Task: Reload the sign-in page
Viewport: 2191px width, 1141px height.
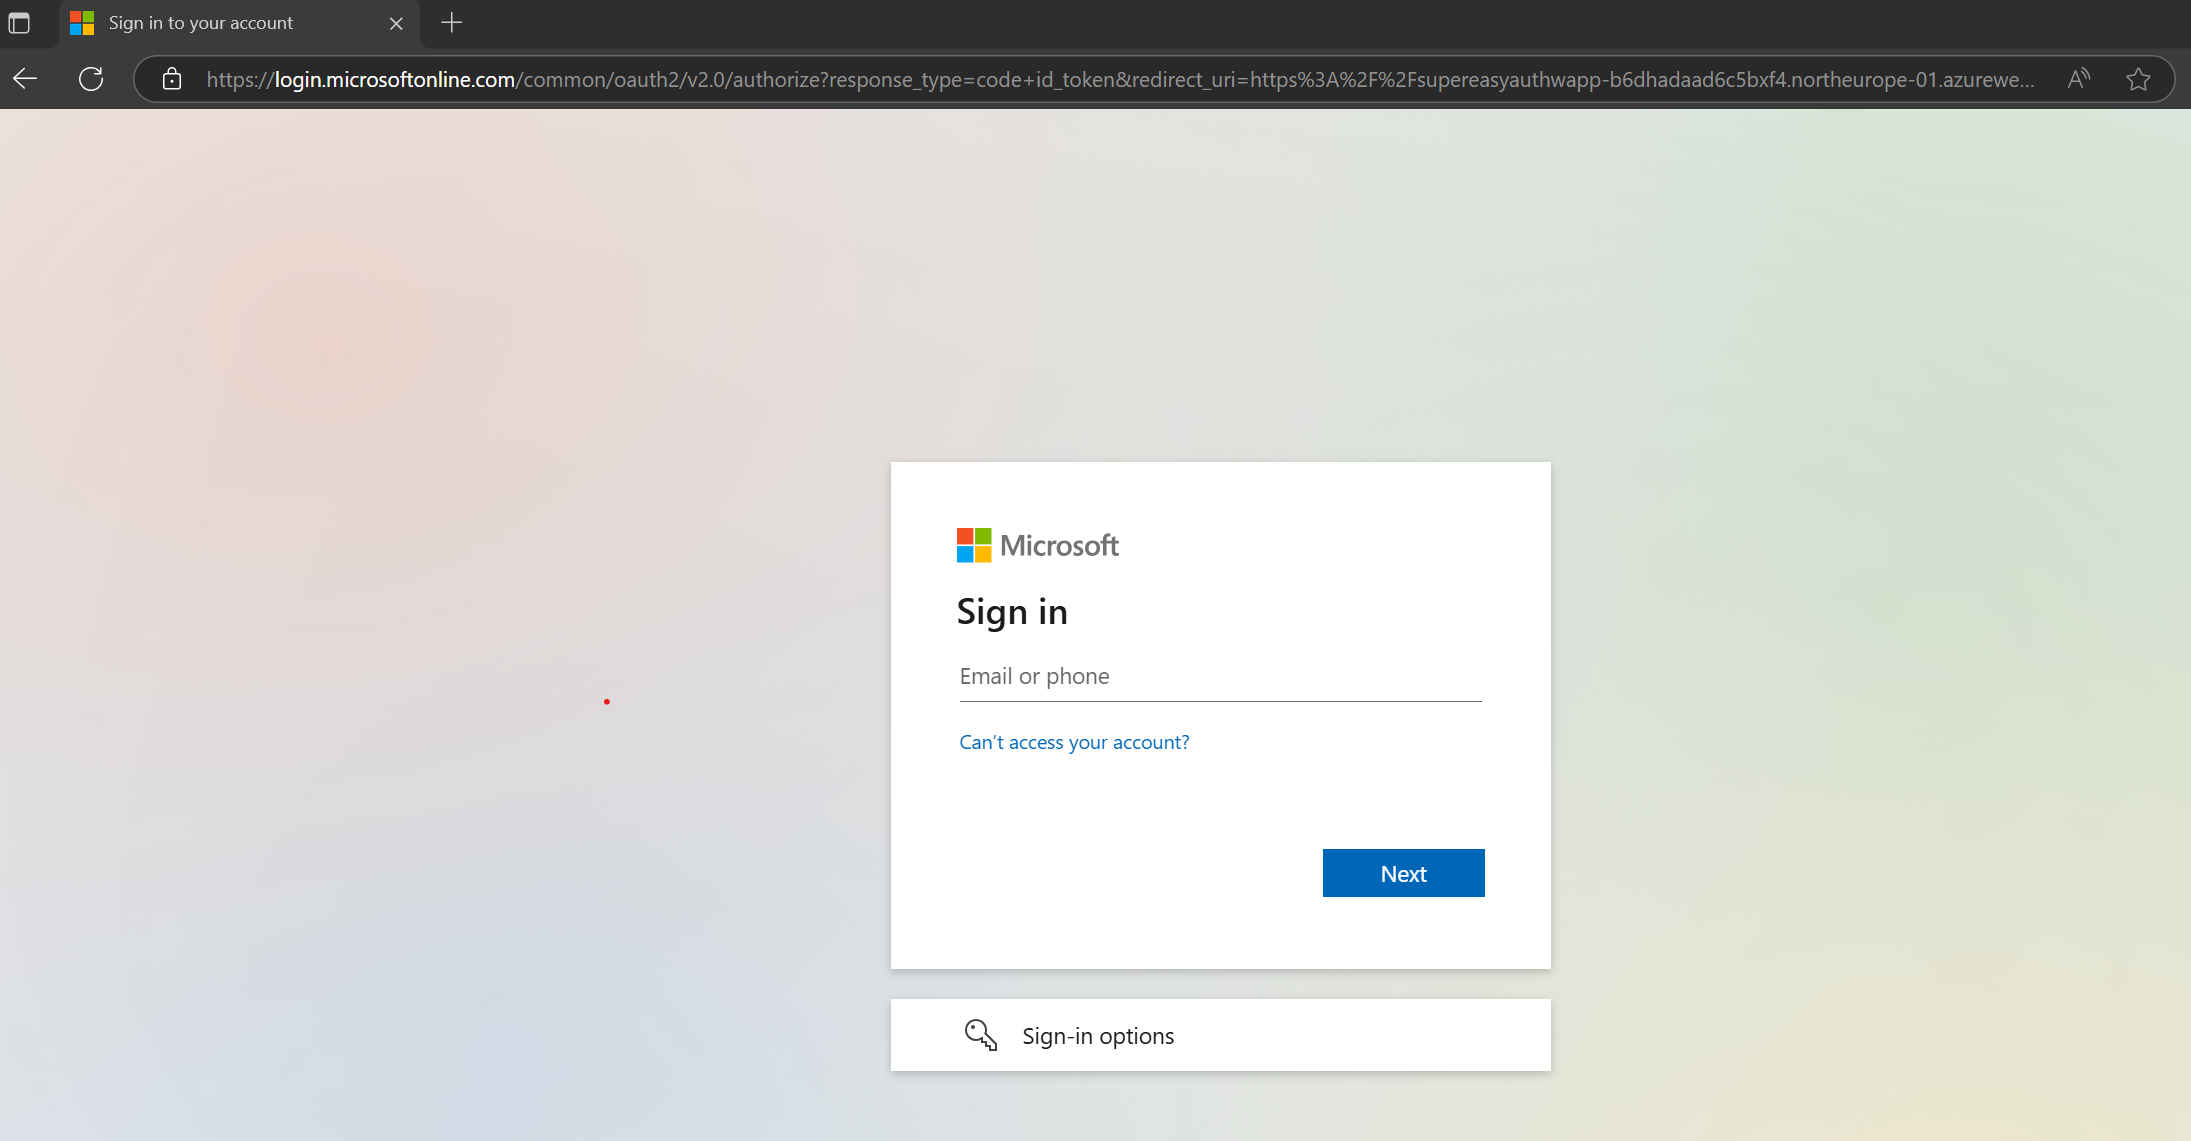Action: pos(91,79)
